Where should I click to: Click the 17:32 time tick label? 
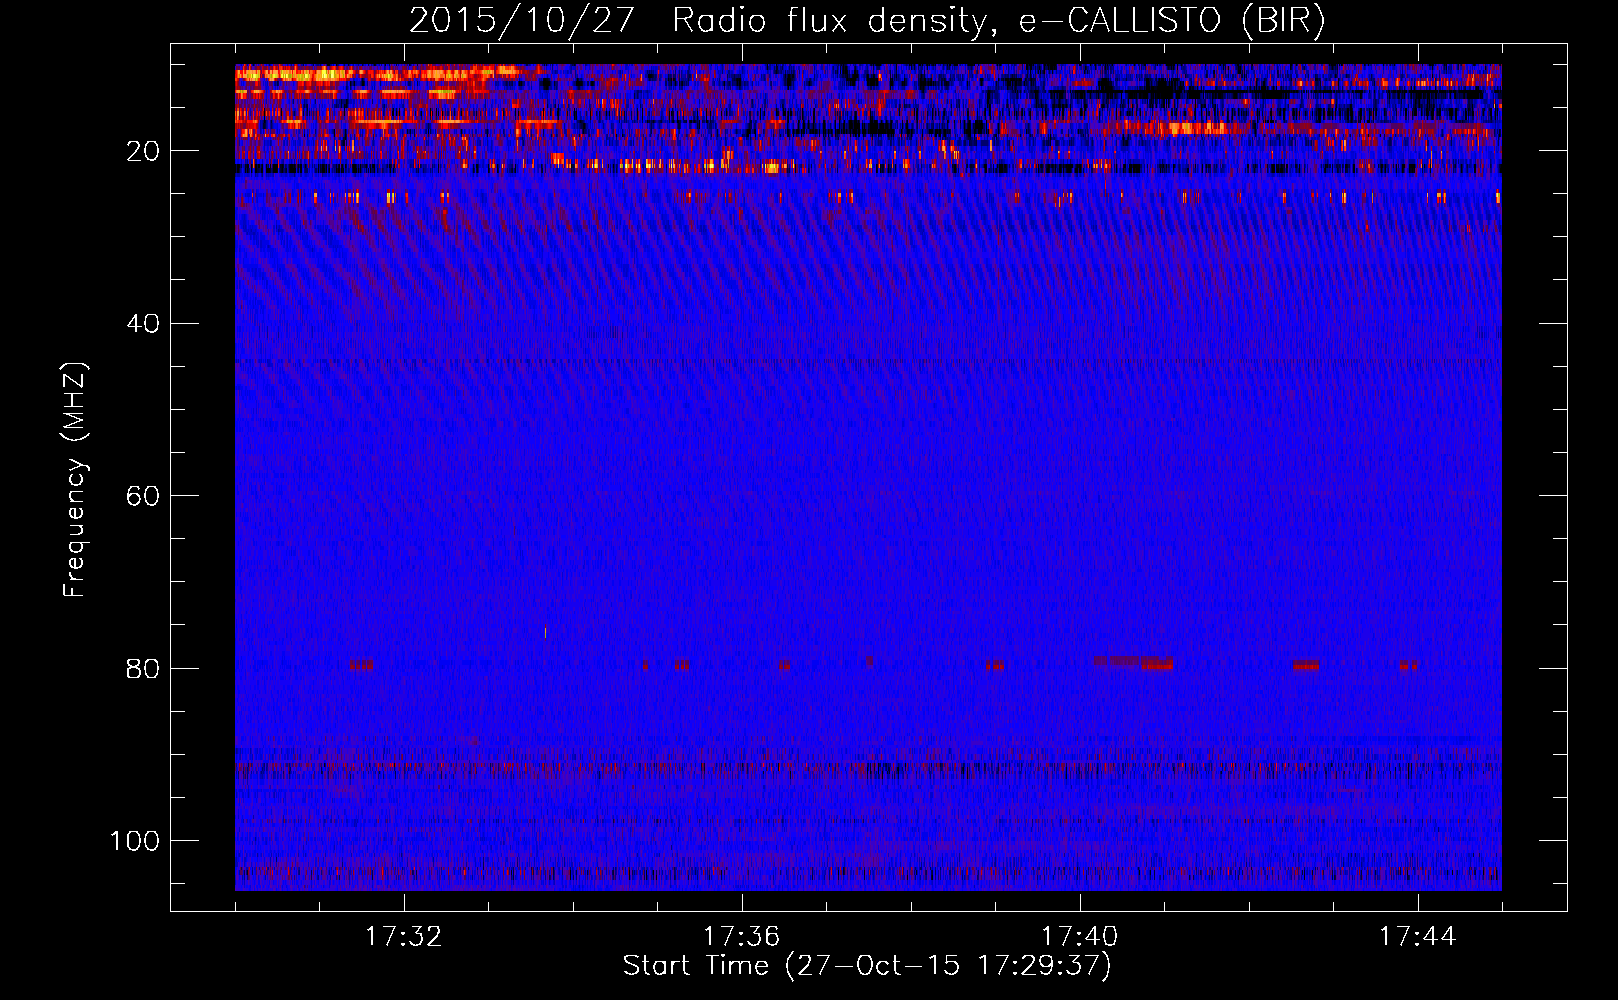(403, 937)
